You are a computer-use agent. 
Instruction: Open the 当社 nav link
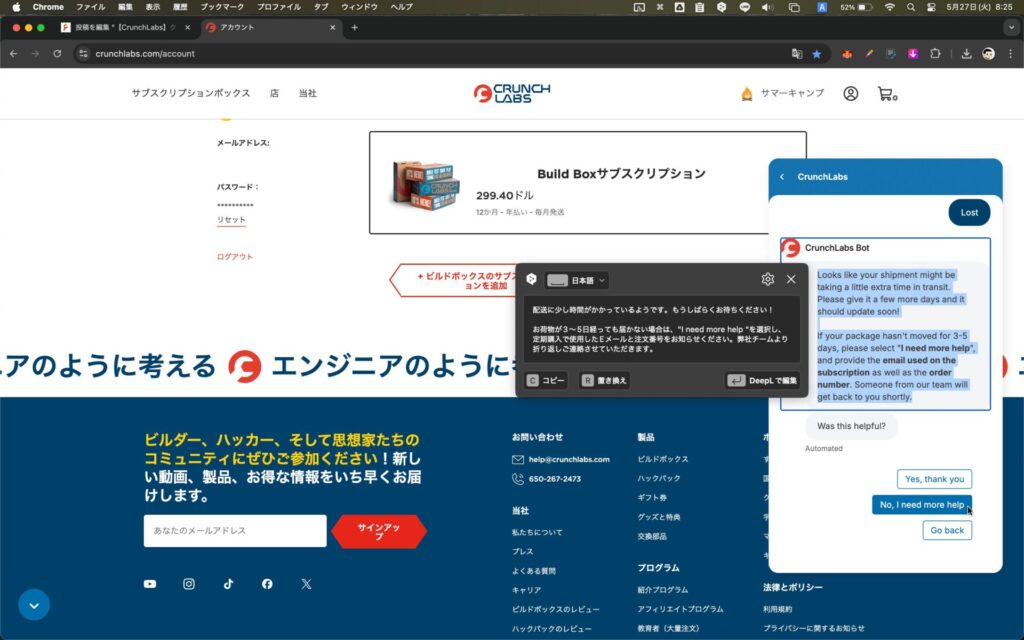(x=308, y=93)
